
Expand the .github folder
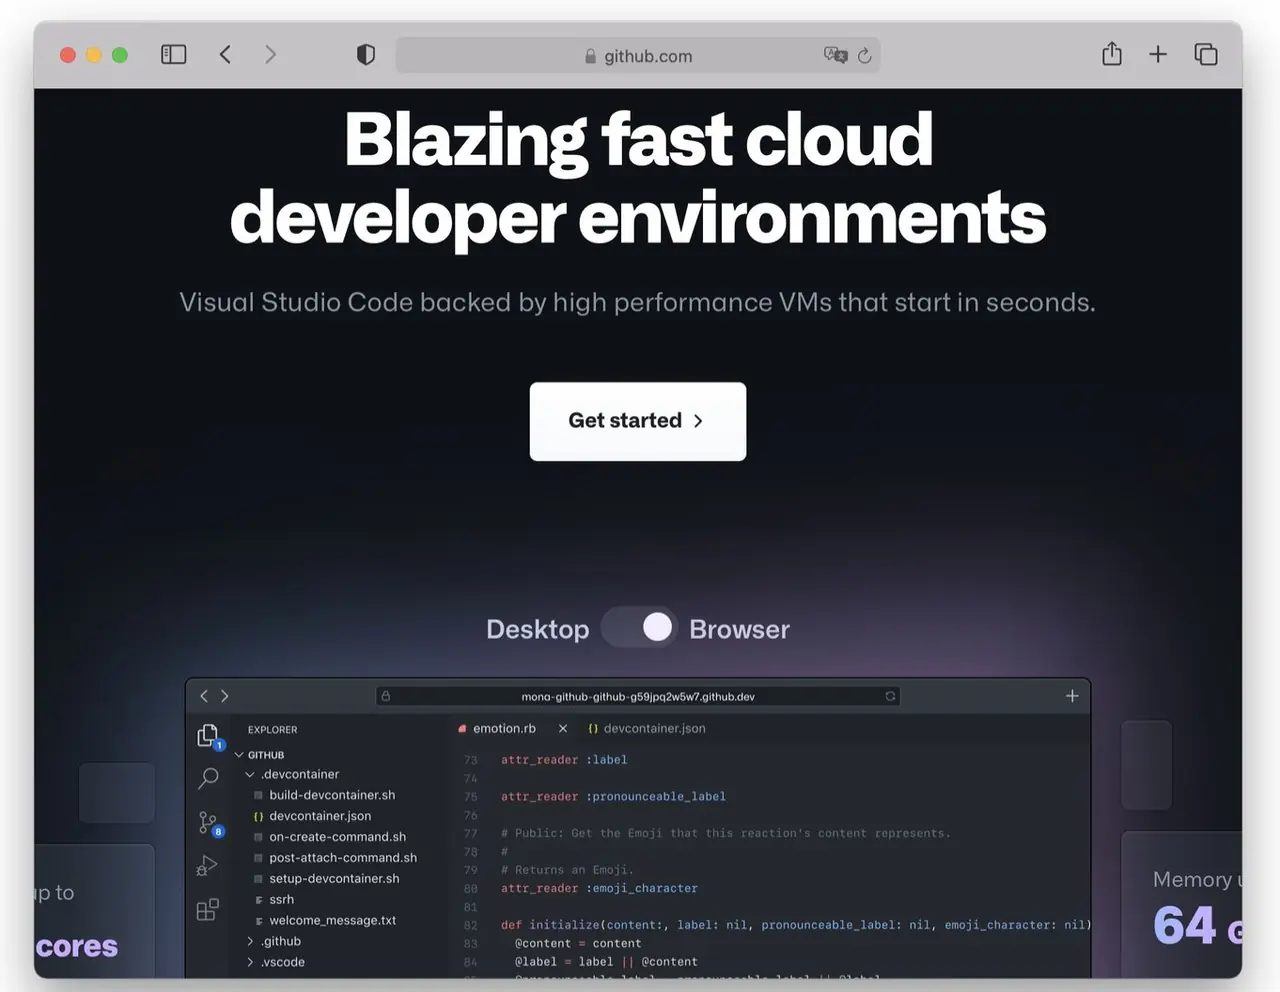[249, 940]
